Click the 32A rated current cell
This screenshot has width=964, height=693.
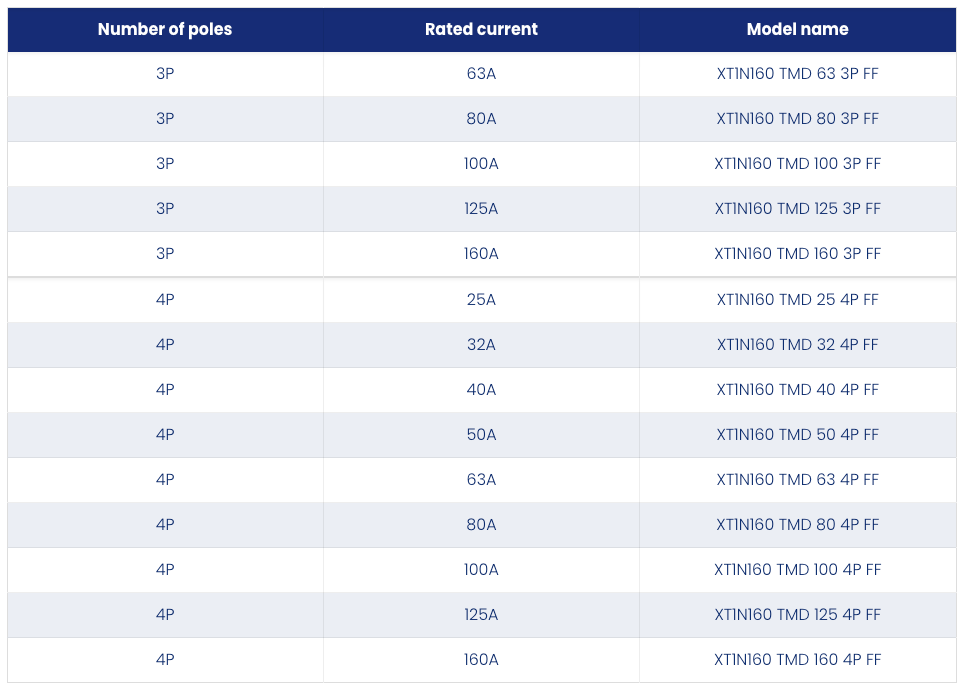point(481,344)
